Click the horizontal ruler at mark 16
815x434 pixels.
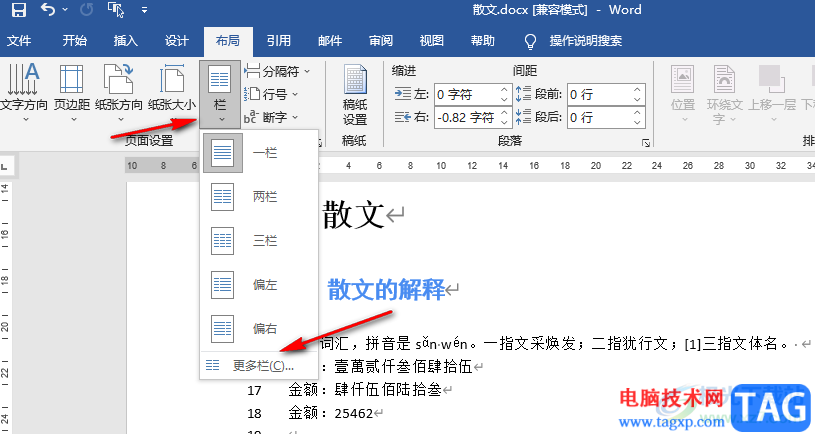(534, 166)
